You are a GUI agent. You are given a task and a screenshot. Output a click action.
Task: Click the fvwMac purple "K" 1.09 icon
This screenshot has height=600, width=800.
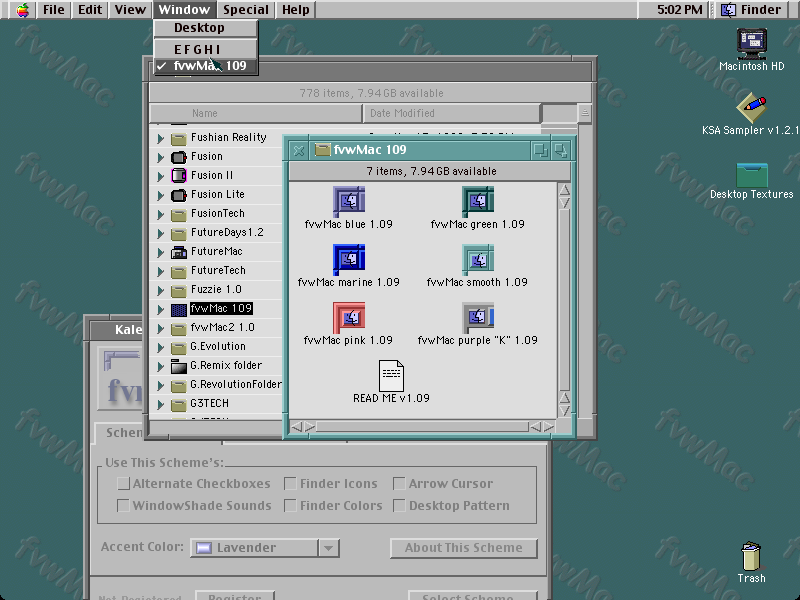(478, 317)
